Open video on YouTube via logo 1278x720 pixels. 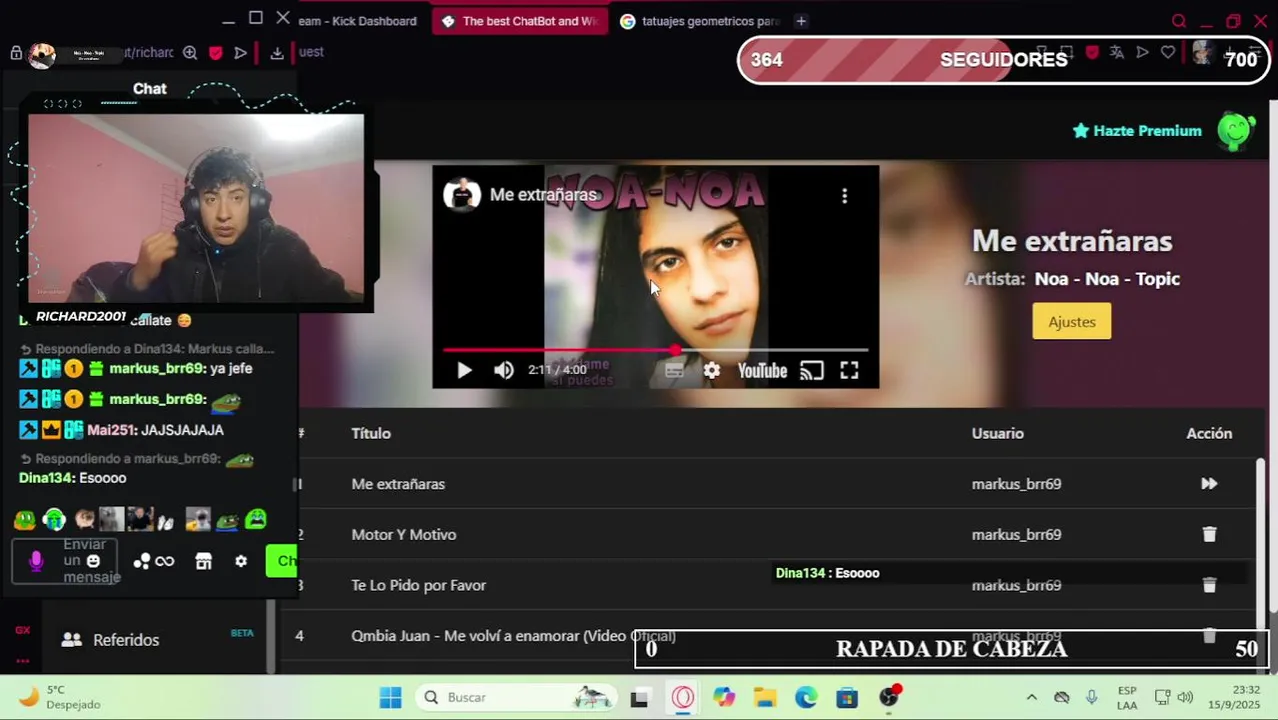click(x=762, y=371)
